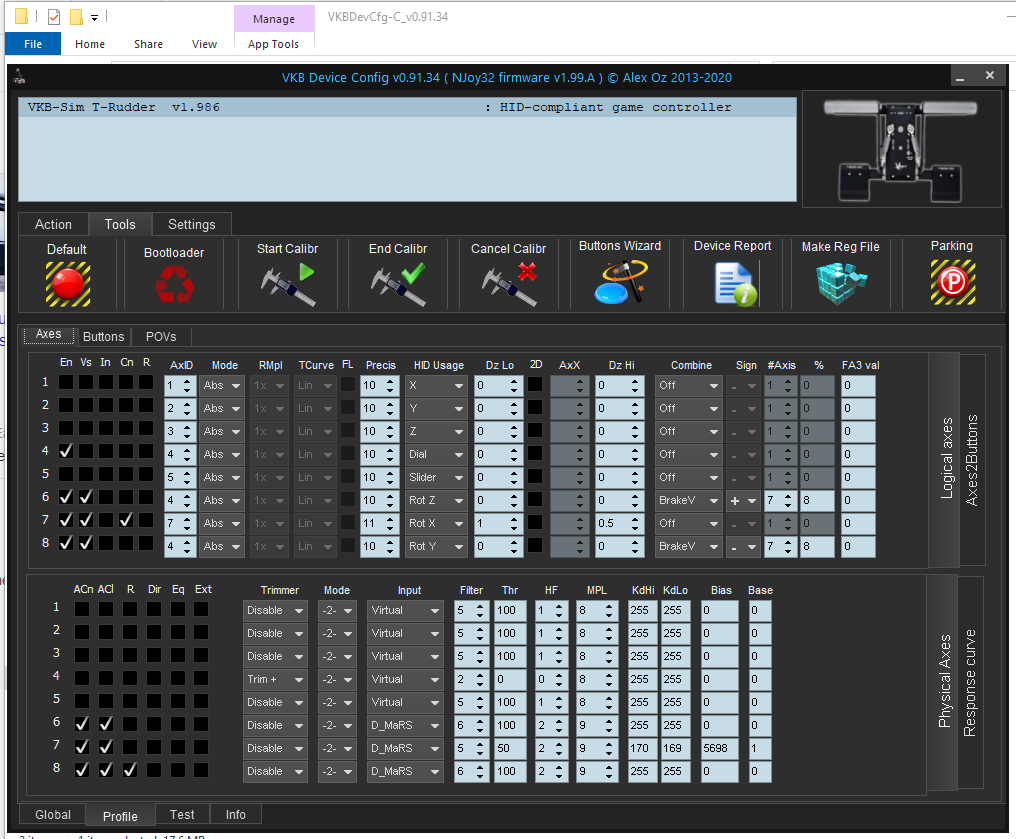The width and height of the screenshot is (1016, 839).
Task: Open Input dropdown for physical axis 6
Action: (x=405, y=726)
